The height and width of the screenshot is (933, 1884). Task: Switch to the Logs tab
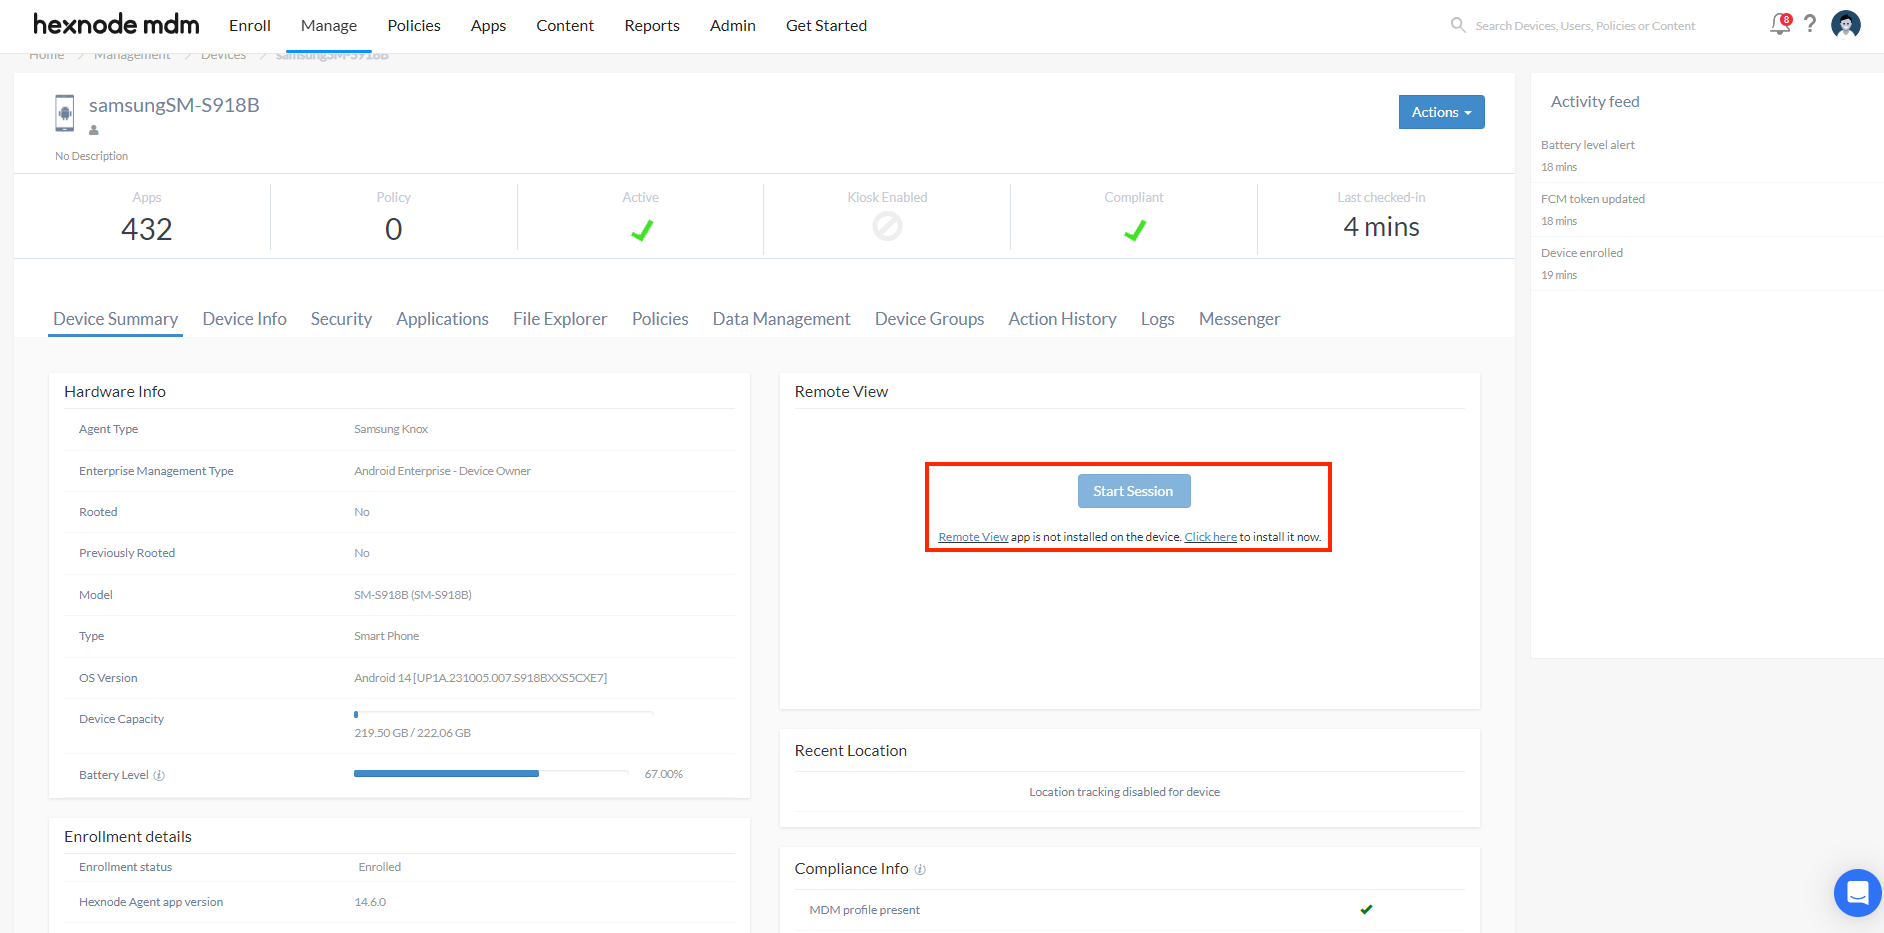(x=1158, y=319)
